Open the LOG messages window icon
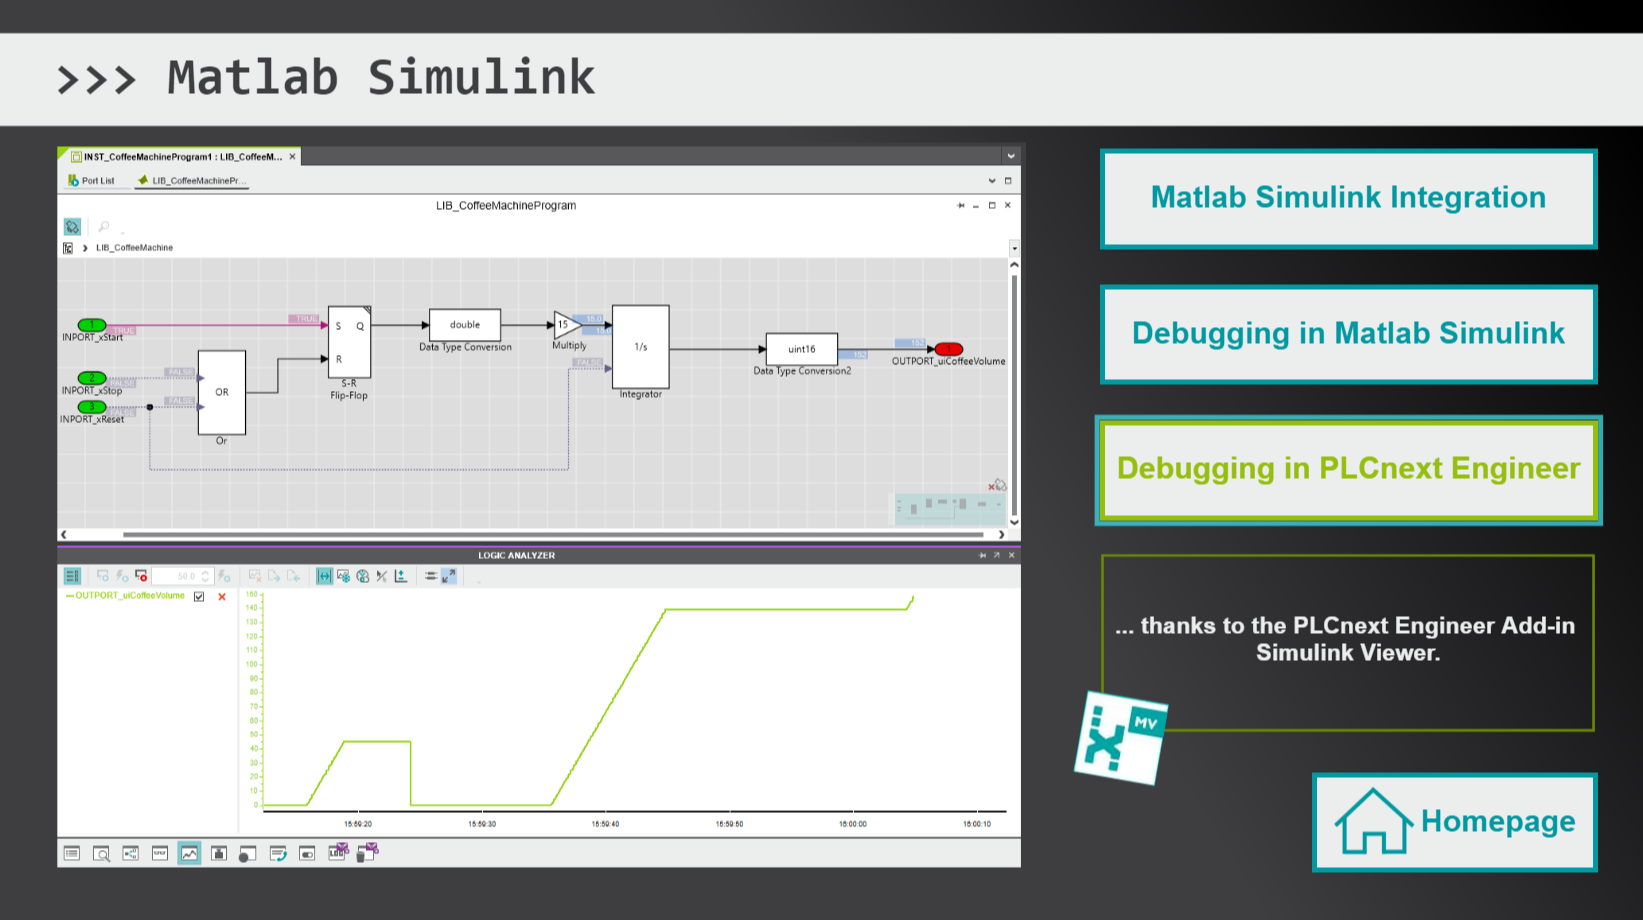 [338, 852]
